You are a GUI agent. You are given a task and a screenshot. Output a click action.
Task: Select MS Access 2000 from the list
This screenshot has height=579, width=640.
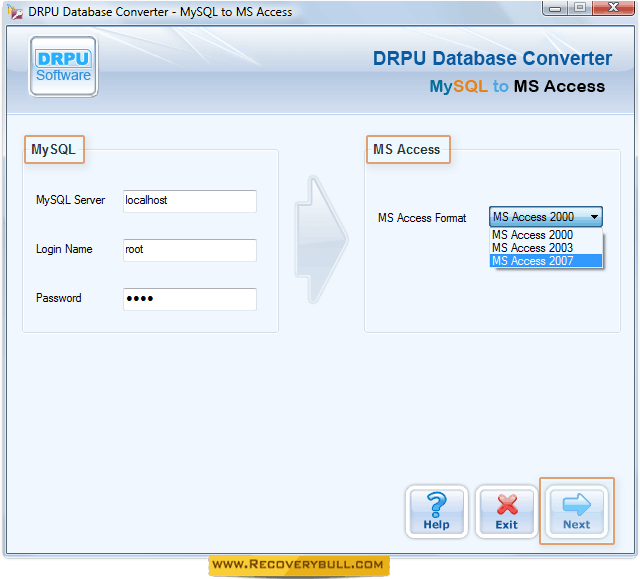(546, 235)
